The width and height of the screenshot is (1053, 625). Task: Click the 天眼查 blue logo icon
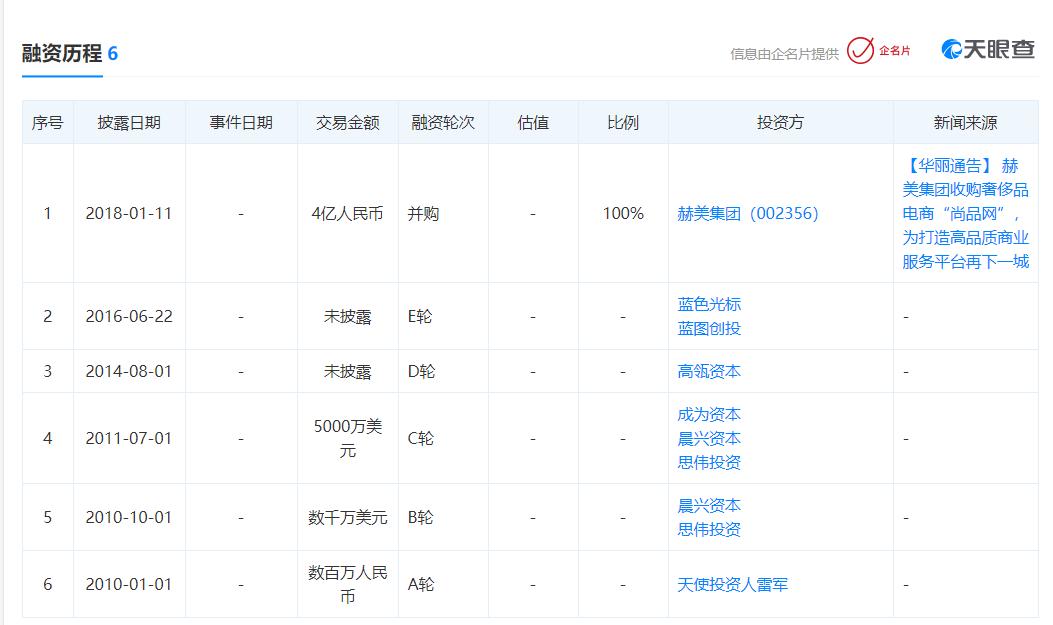coord(950,47)
